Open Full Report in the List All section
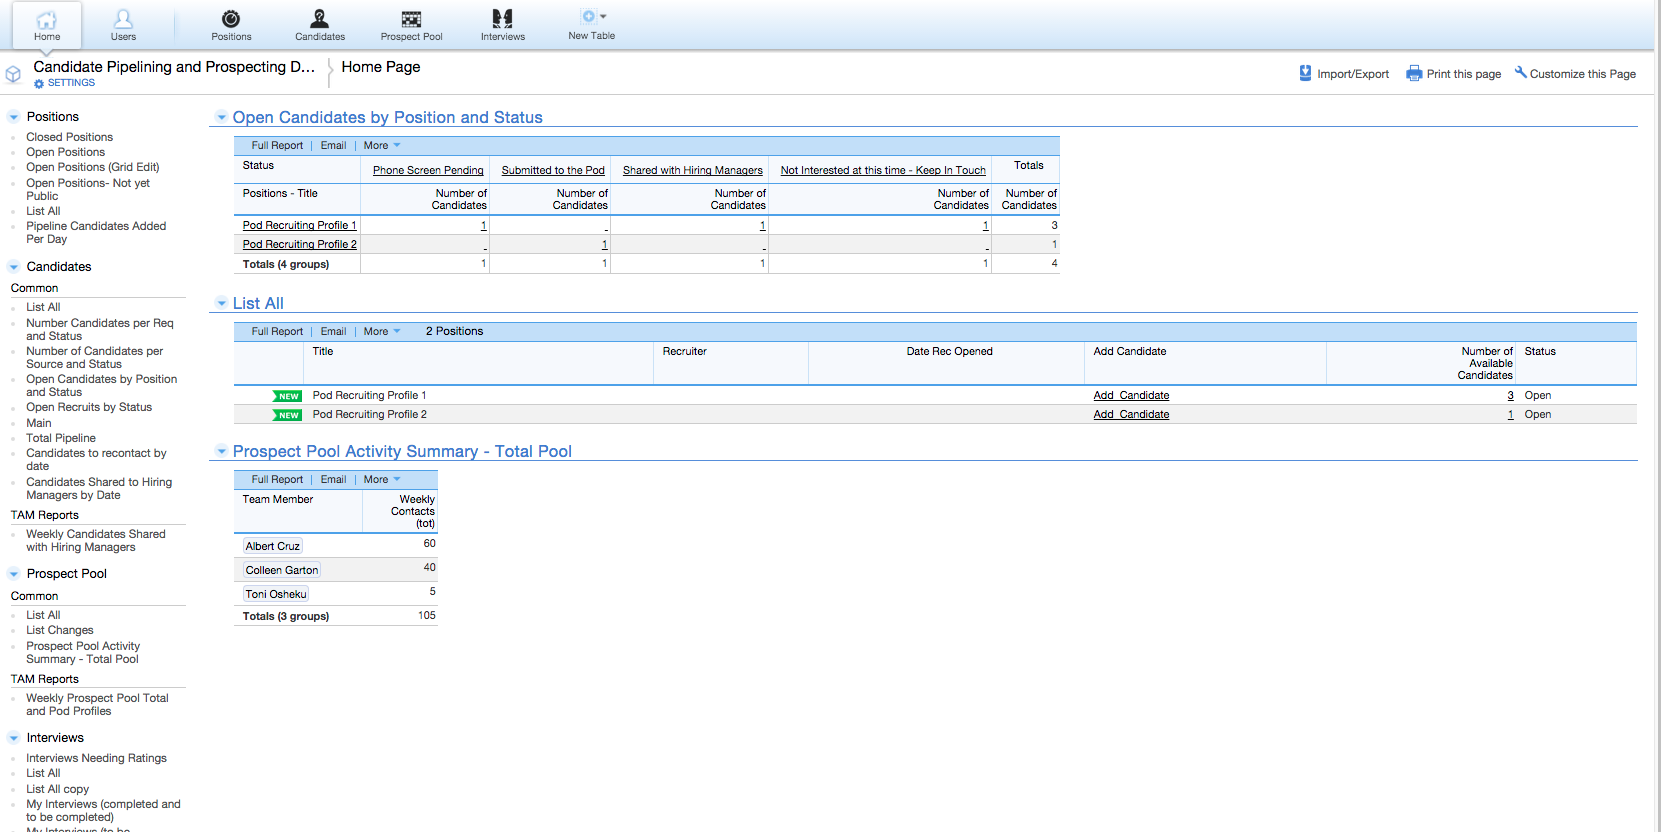 tap(277, 332)
